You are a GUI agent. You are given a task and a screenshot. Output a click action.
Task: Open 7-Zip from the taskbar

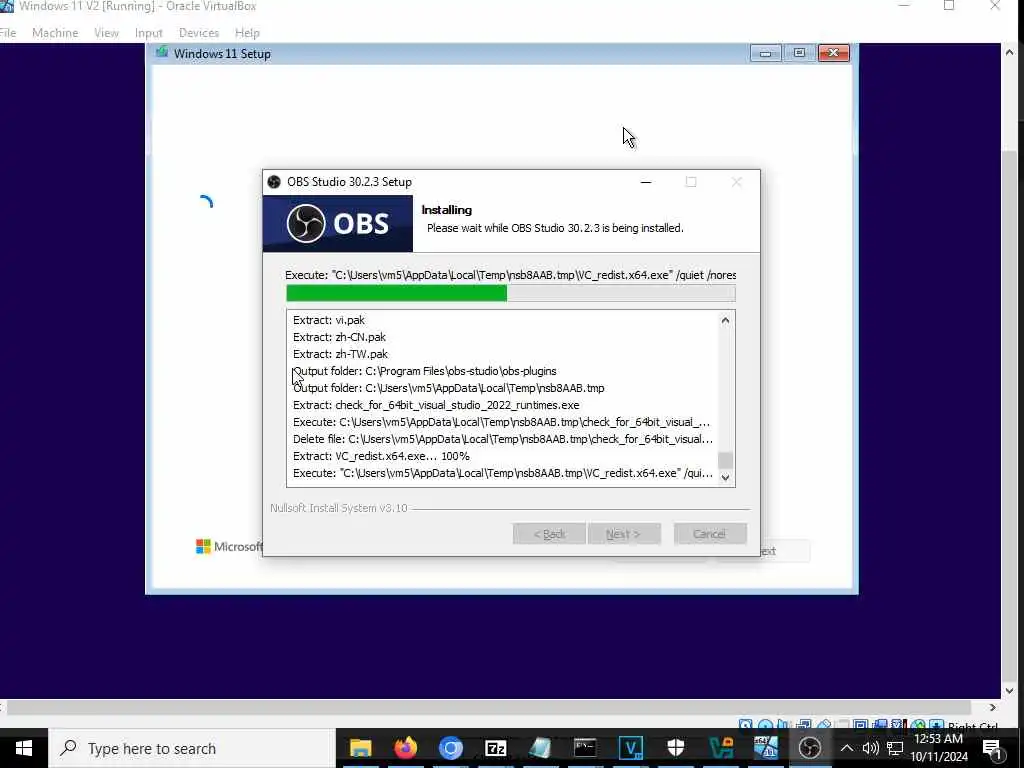(496, 748)
